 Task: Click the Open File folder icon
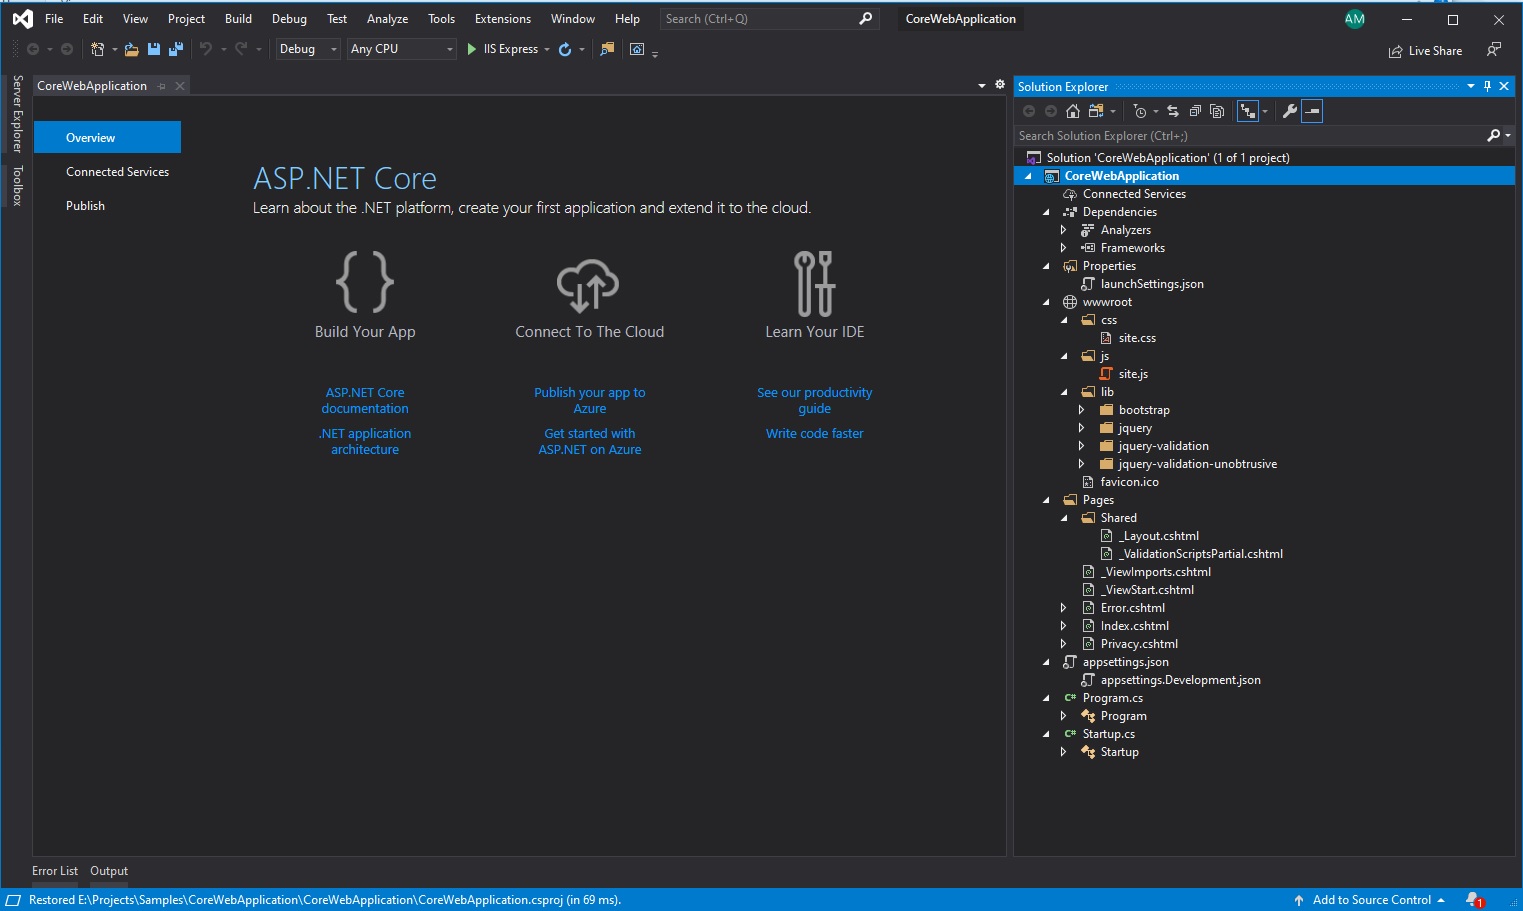coord(131,49)
